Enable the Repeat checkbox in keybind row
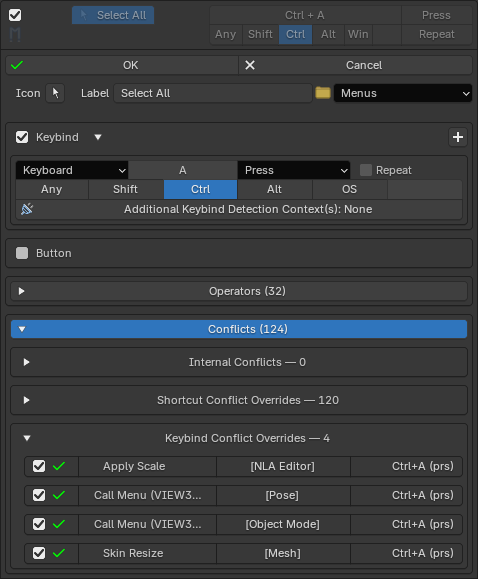The height and width of the screenshot is (579, 478). pyautogui.click(x=366, y=170)
